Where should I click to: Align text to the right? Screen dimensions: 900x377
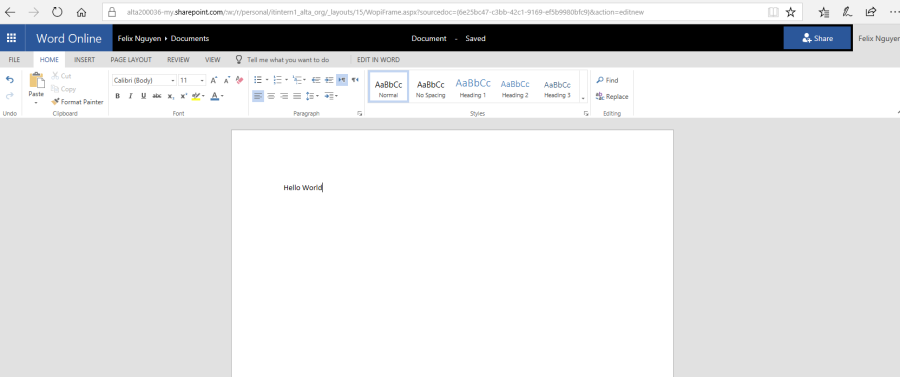pyautogui.click(x=284, y=96)
